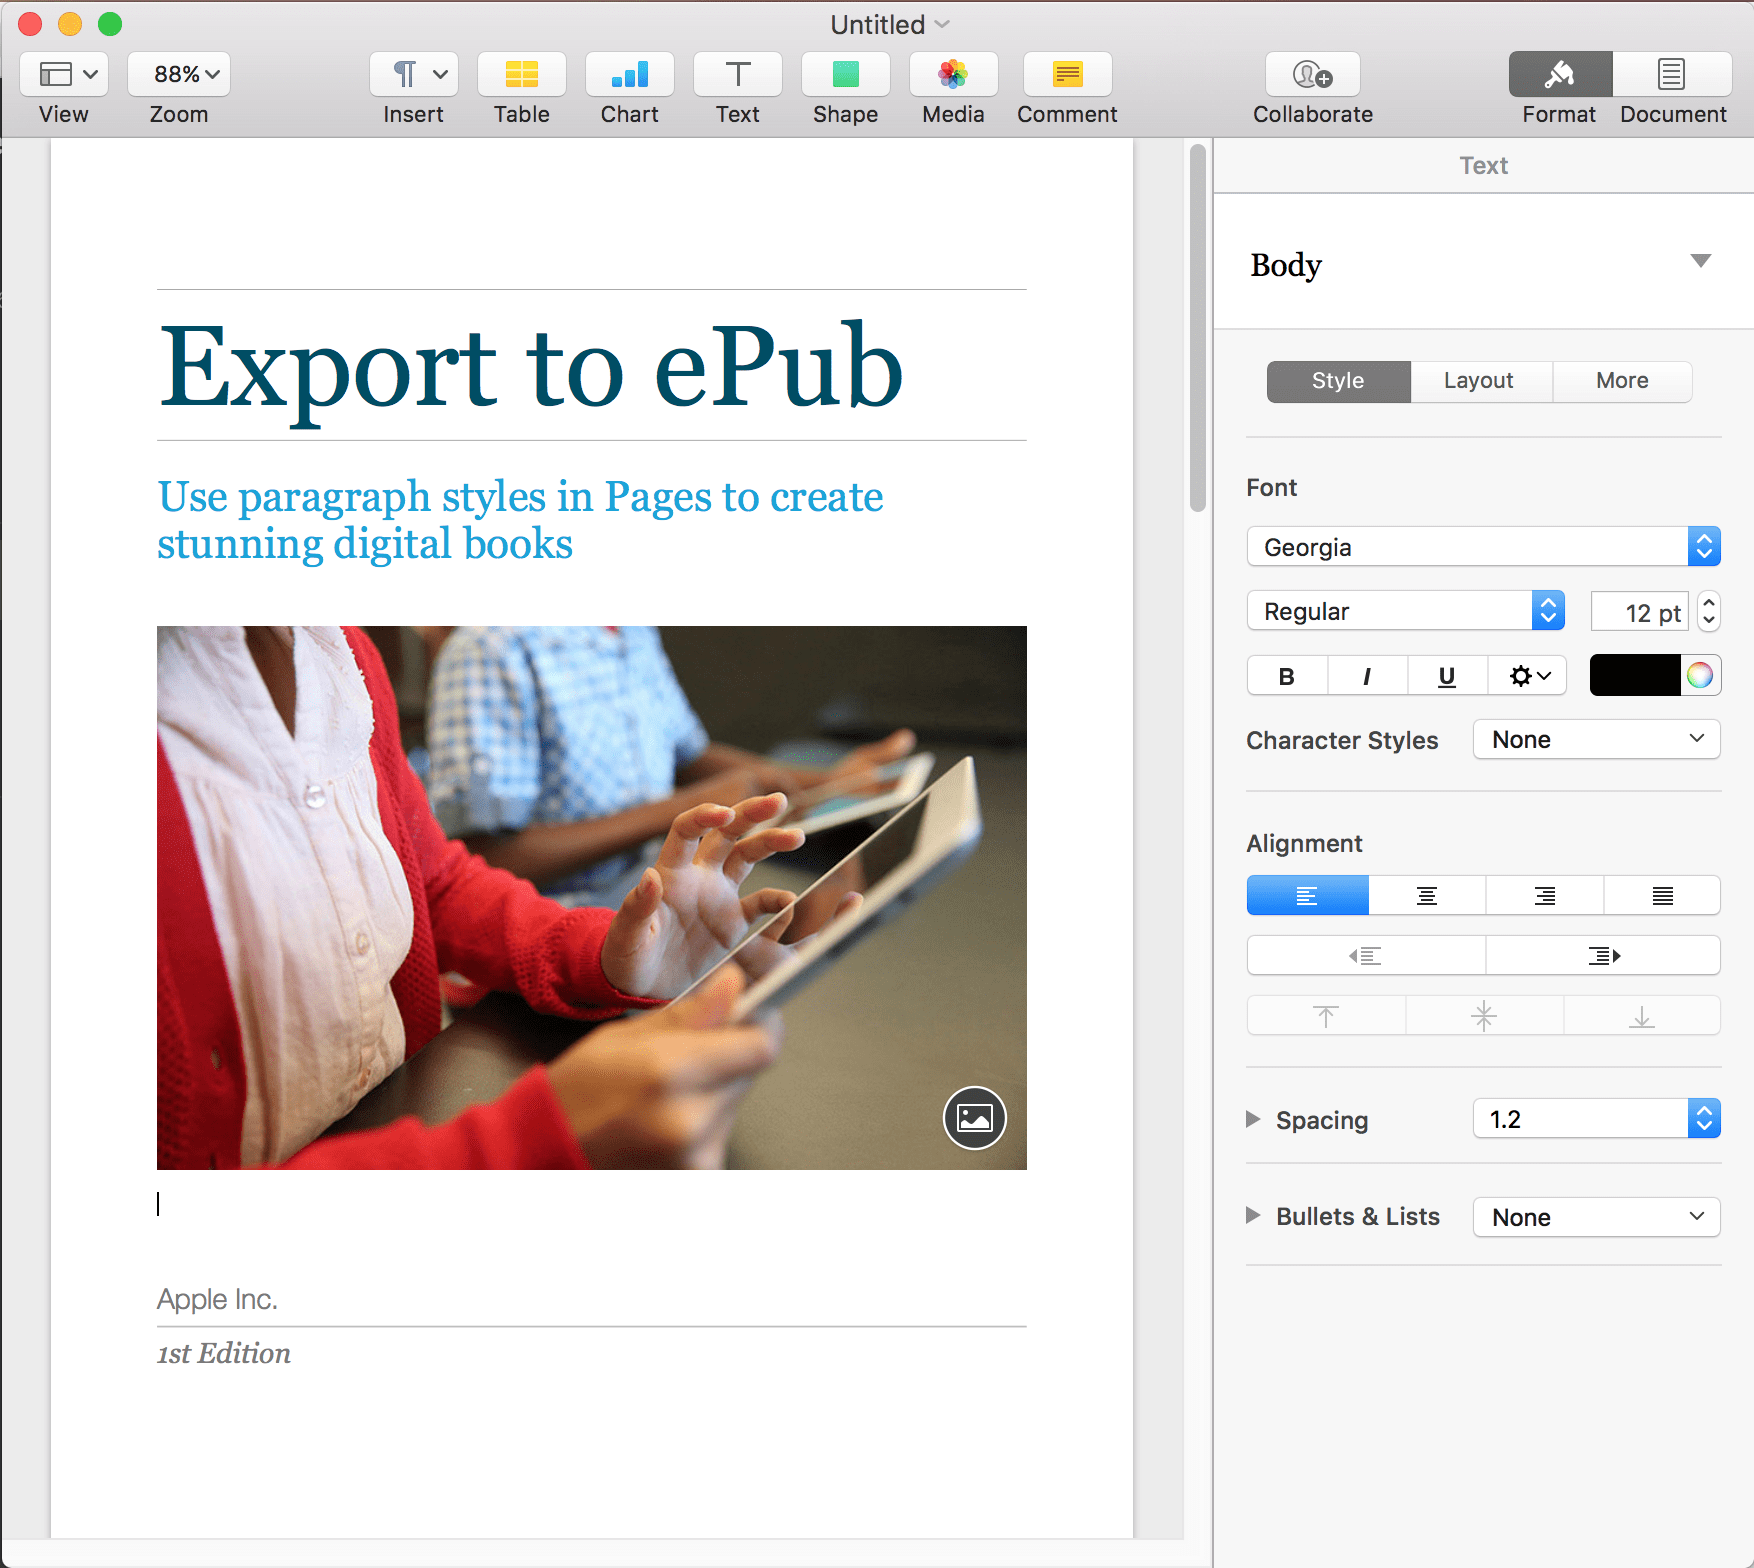Expand the Bullets & Lists section

[1254, 1216]
